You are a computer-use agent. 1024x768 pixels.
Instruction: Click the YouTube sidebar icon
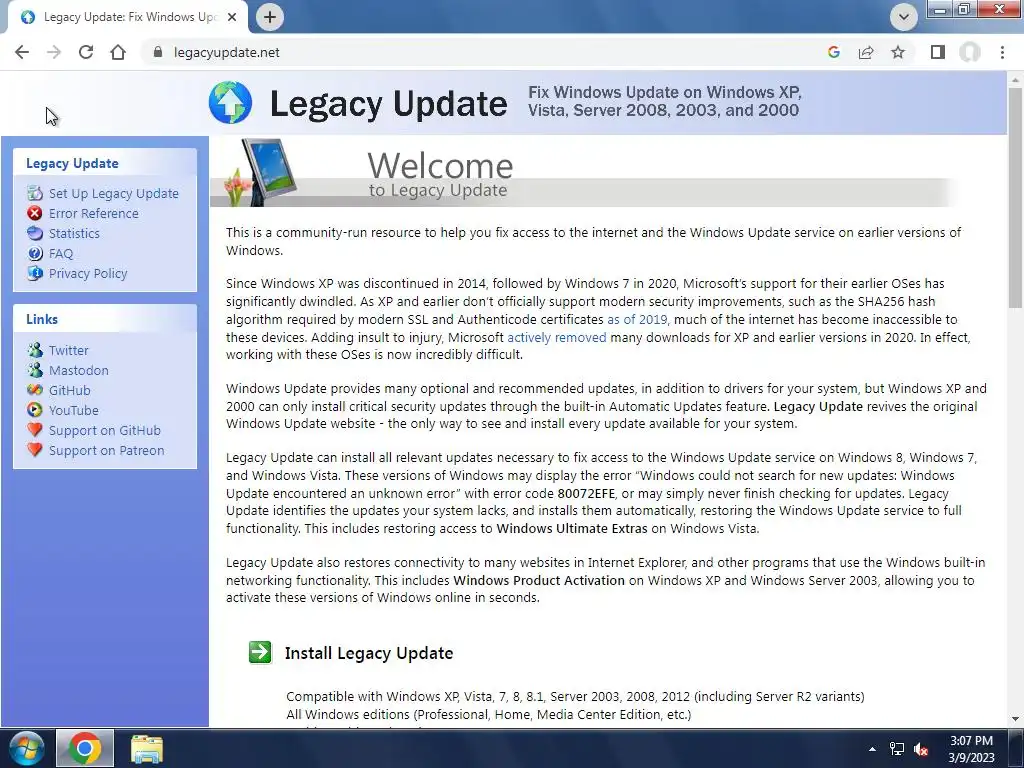(35, 410)
